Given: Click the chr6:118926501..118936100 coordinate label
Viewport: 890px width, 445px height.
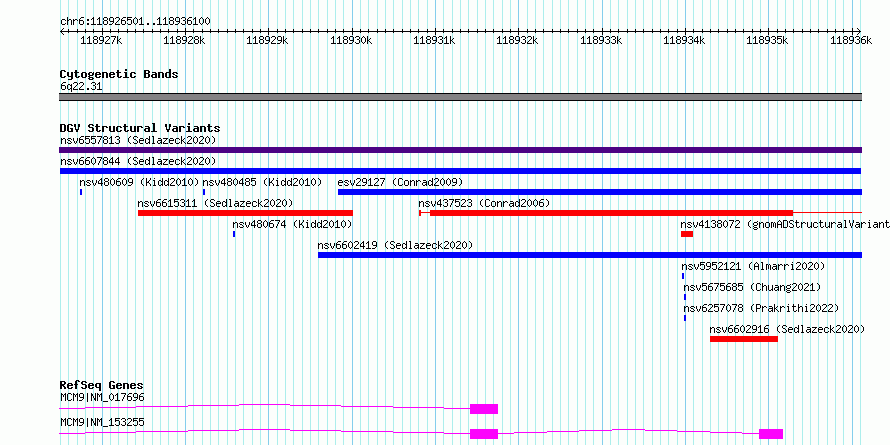Looking at the screenshot, I should tap(135, 22).
